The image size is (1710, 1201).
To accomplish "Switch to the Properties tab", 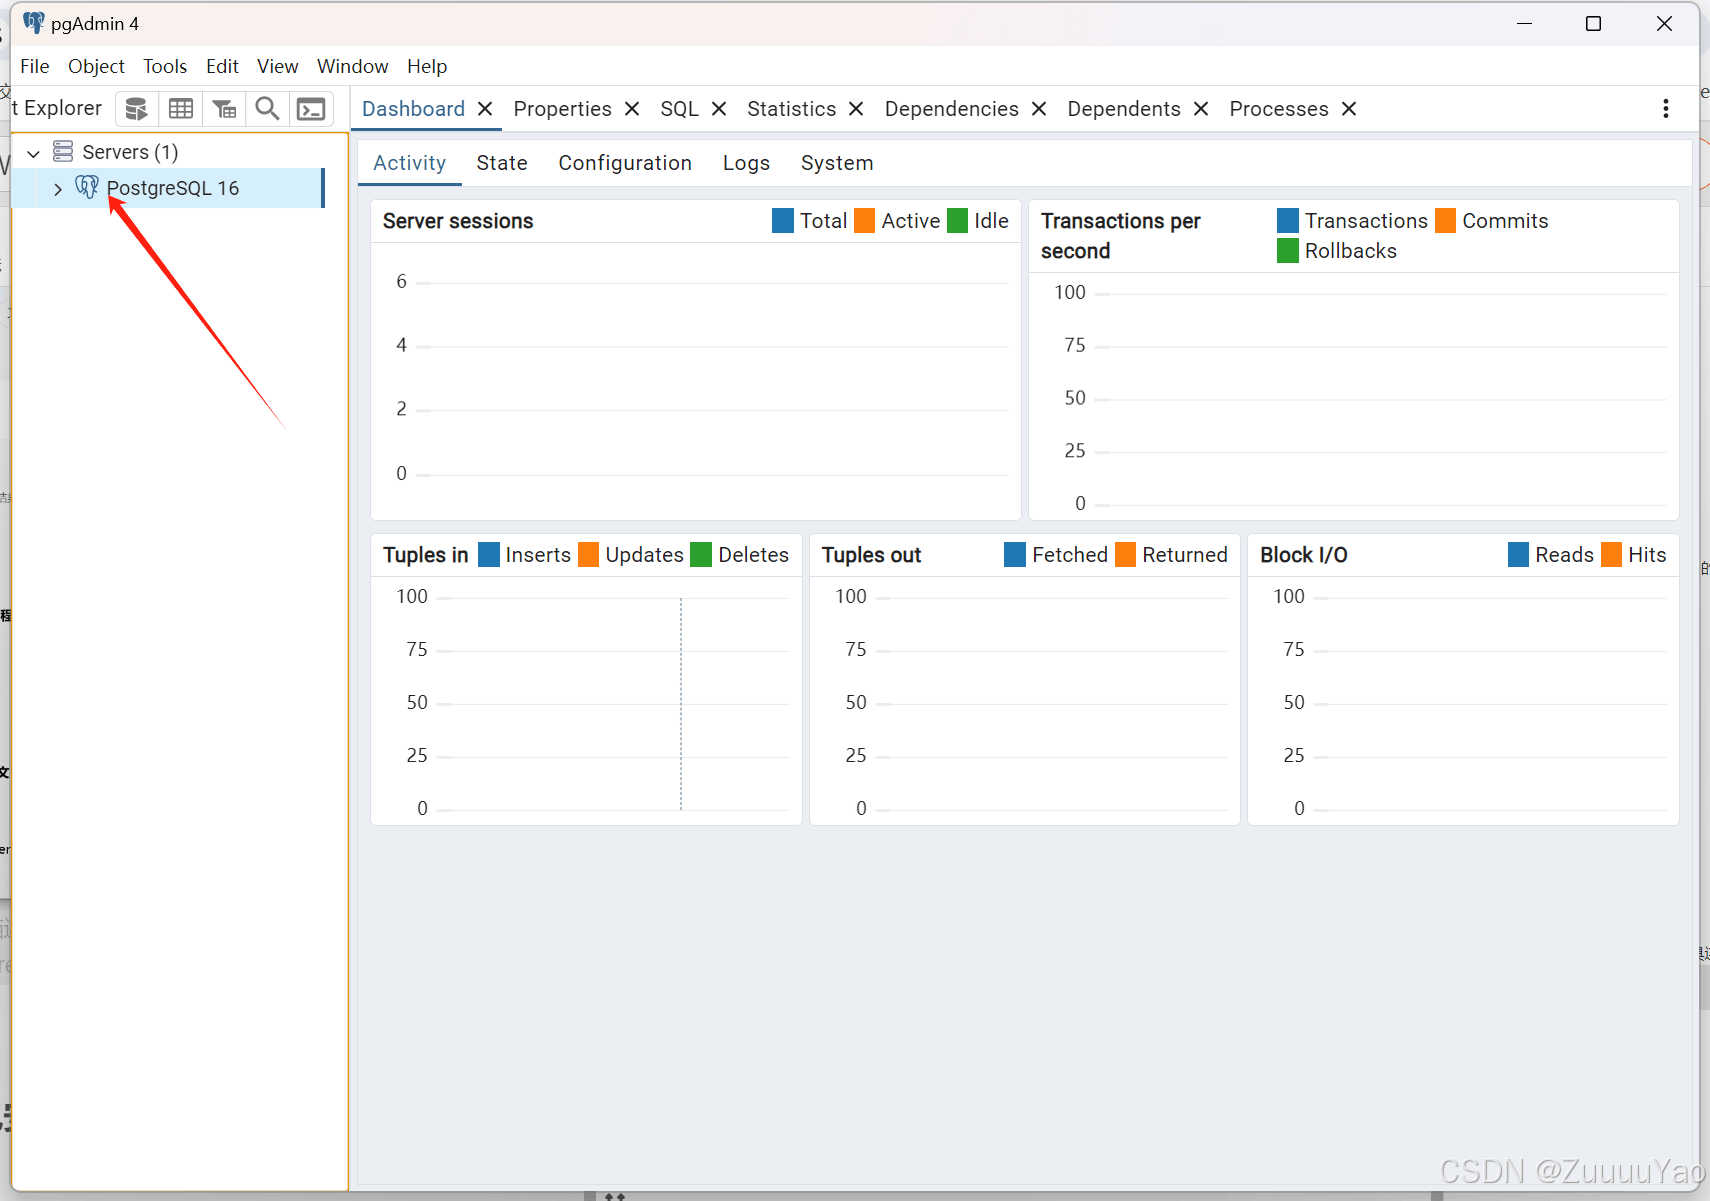I will coord(562,109).
